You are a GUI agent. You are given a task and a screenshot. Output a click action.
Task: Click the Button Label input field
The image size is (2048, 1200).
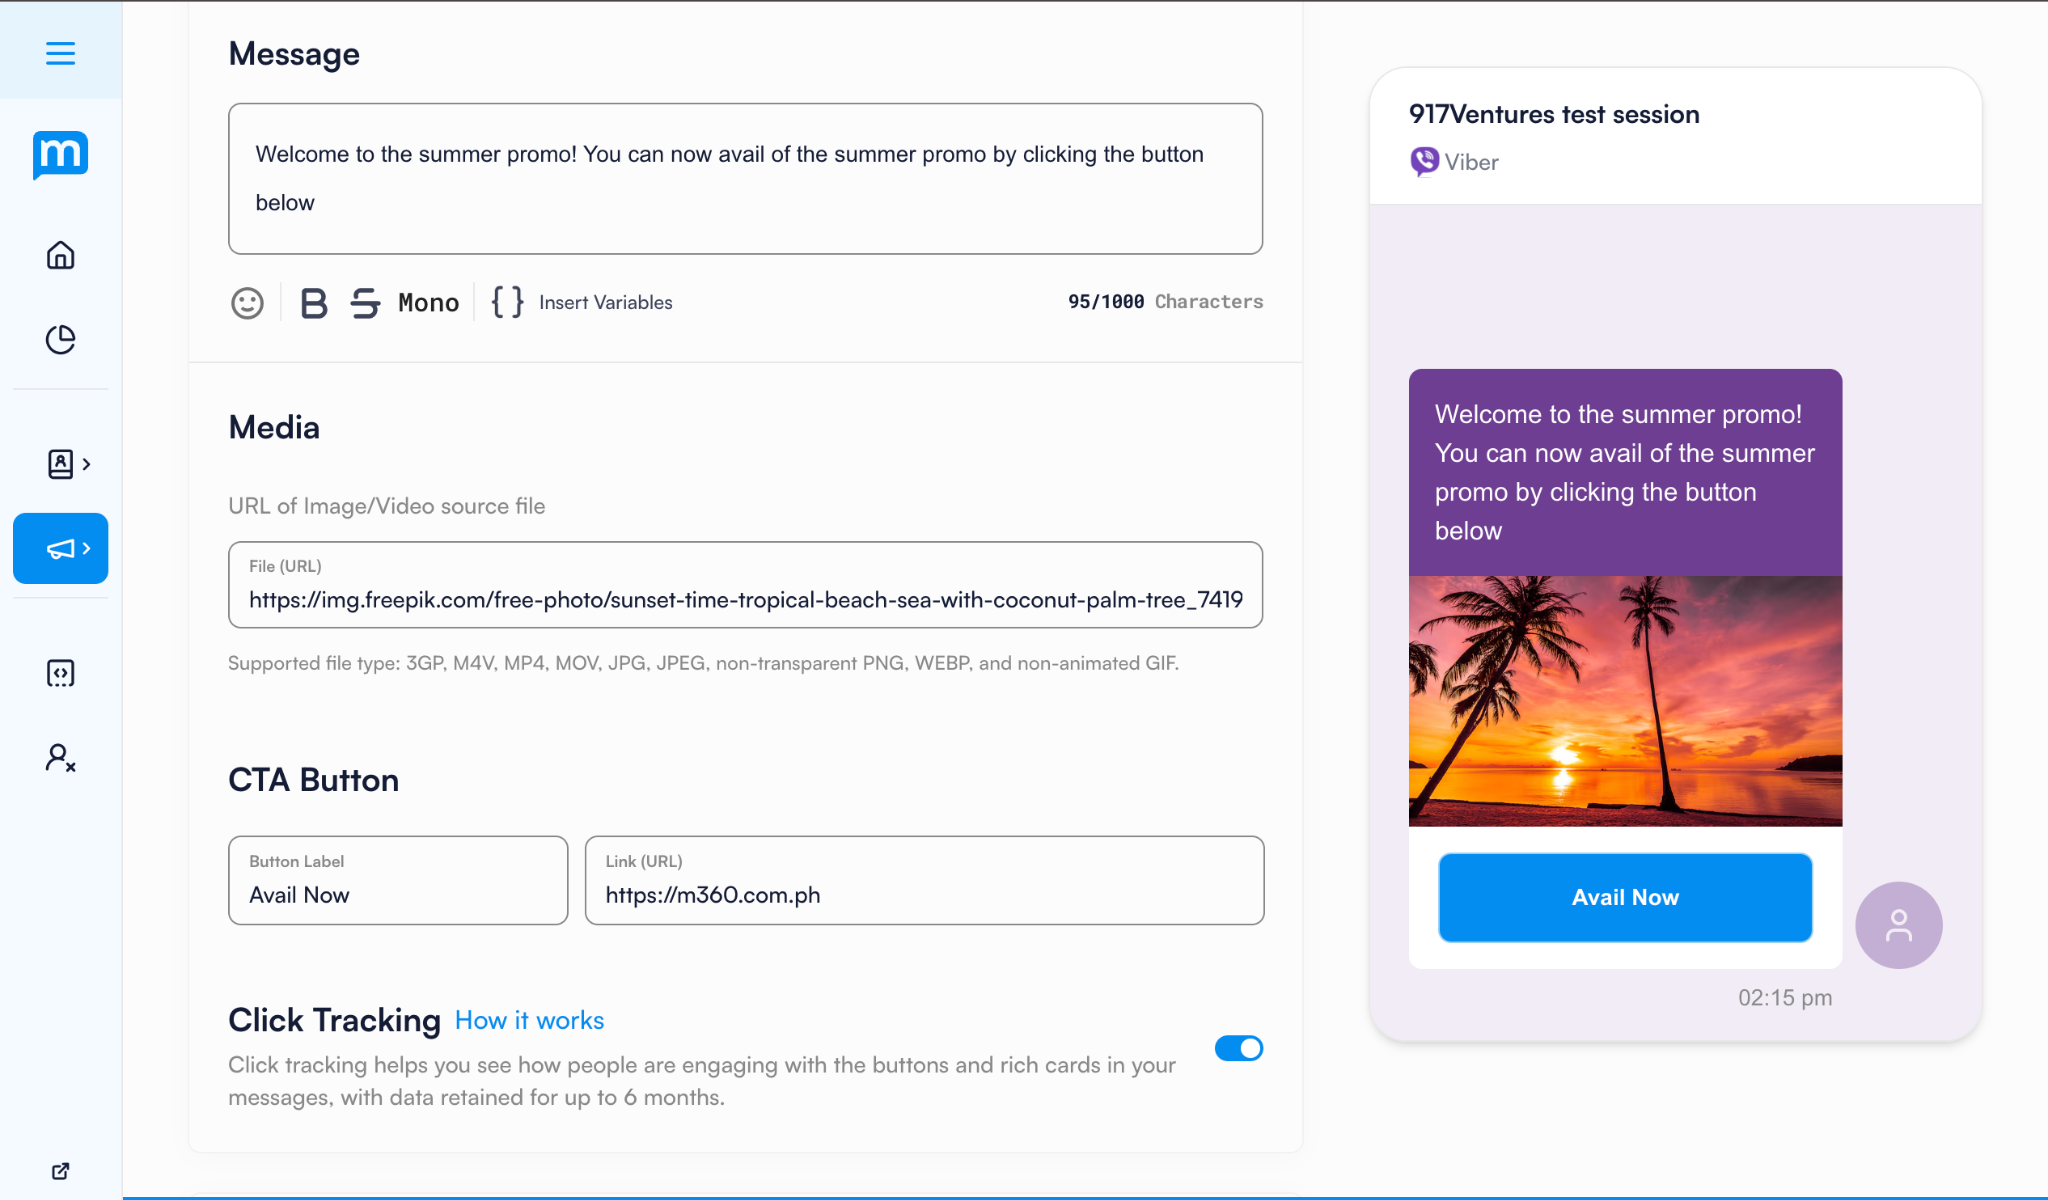click(x=398, y=880)
